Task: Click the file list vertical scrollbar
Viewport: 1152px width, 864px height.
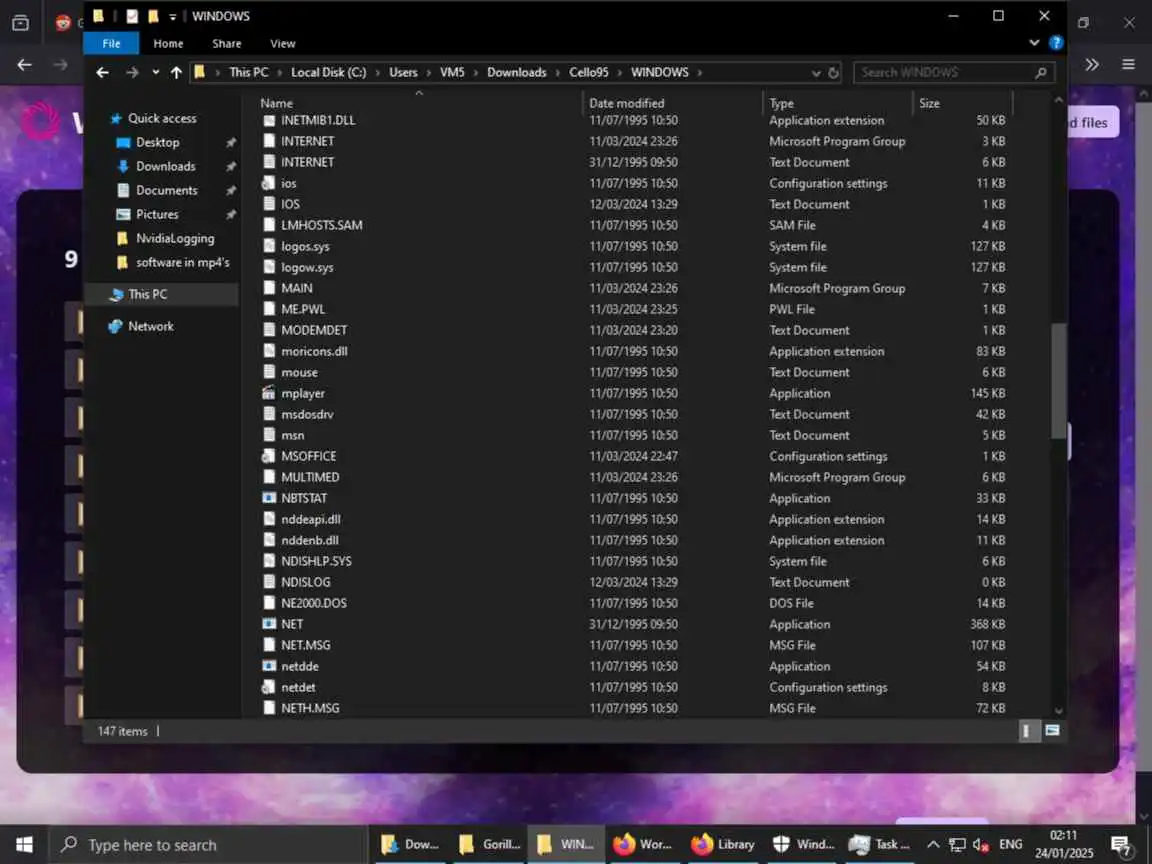Action: coord(1059,381)
